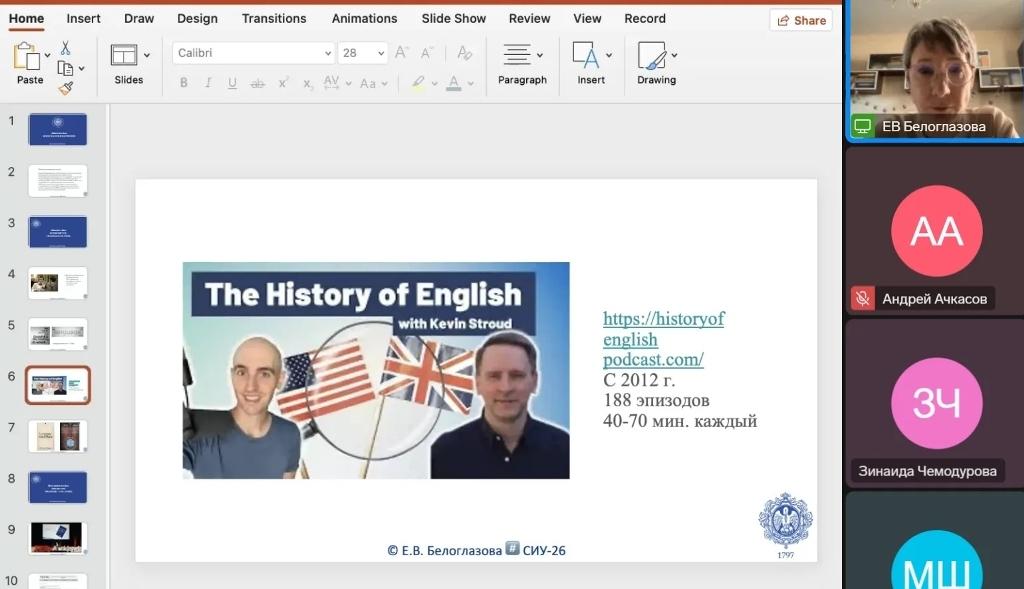Open the font size 28 dropdown

point(381,53)
